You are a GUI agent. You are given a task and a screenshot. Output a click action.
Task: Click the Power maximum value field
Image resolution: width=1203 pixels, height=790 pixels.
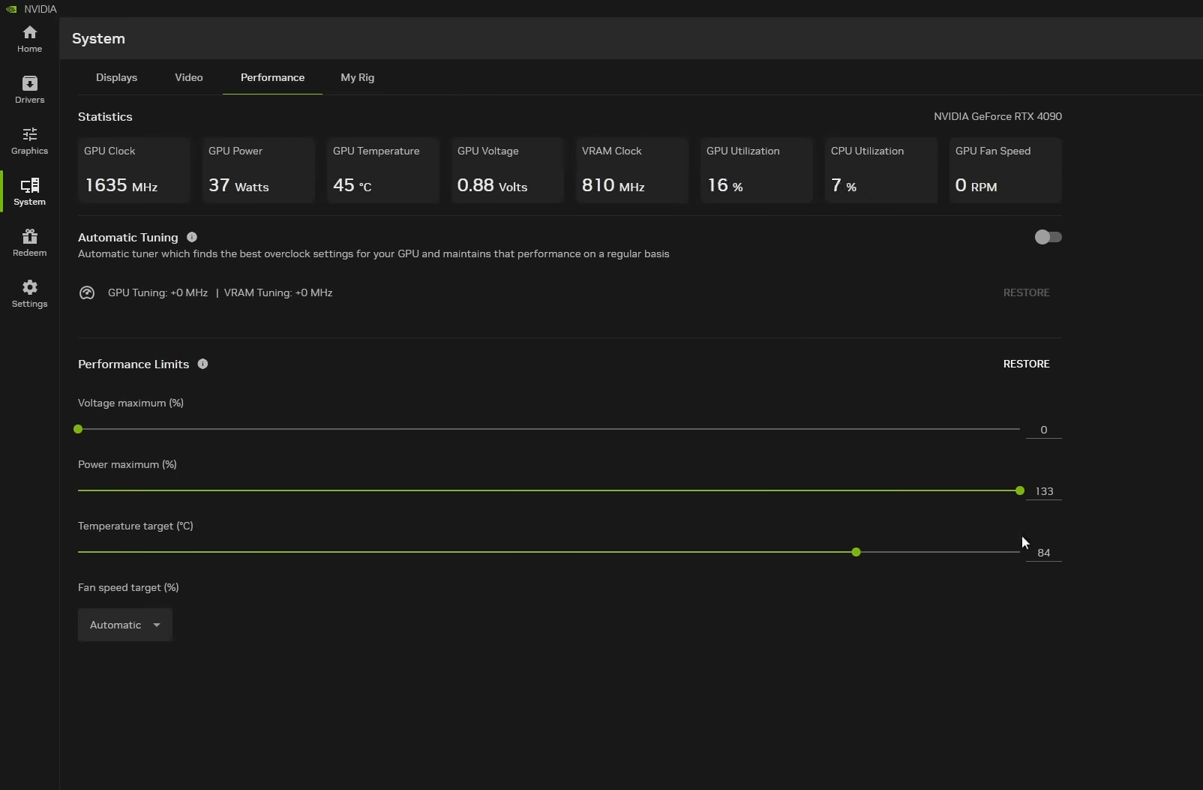pos(1044,491)
